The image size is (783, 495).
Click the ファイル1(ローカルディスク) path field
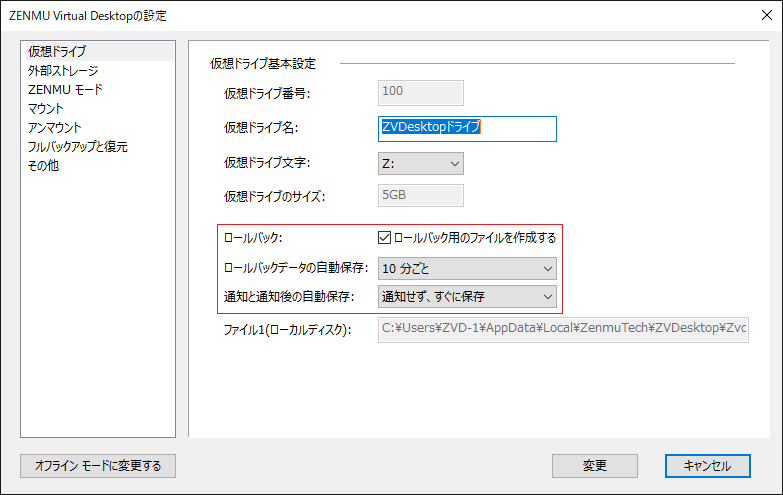point(563,330)
